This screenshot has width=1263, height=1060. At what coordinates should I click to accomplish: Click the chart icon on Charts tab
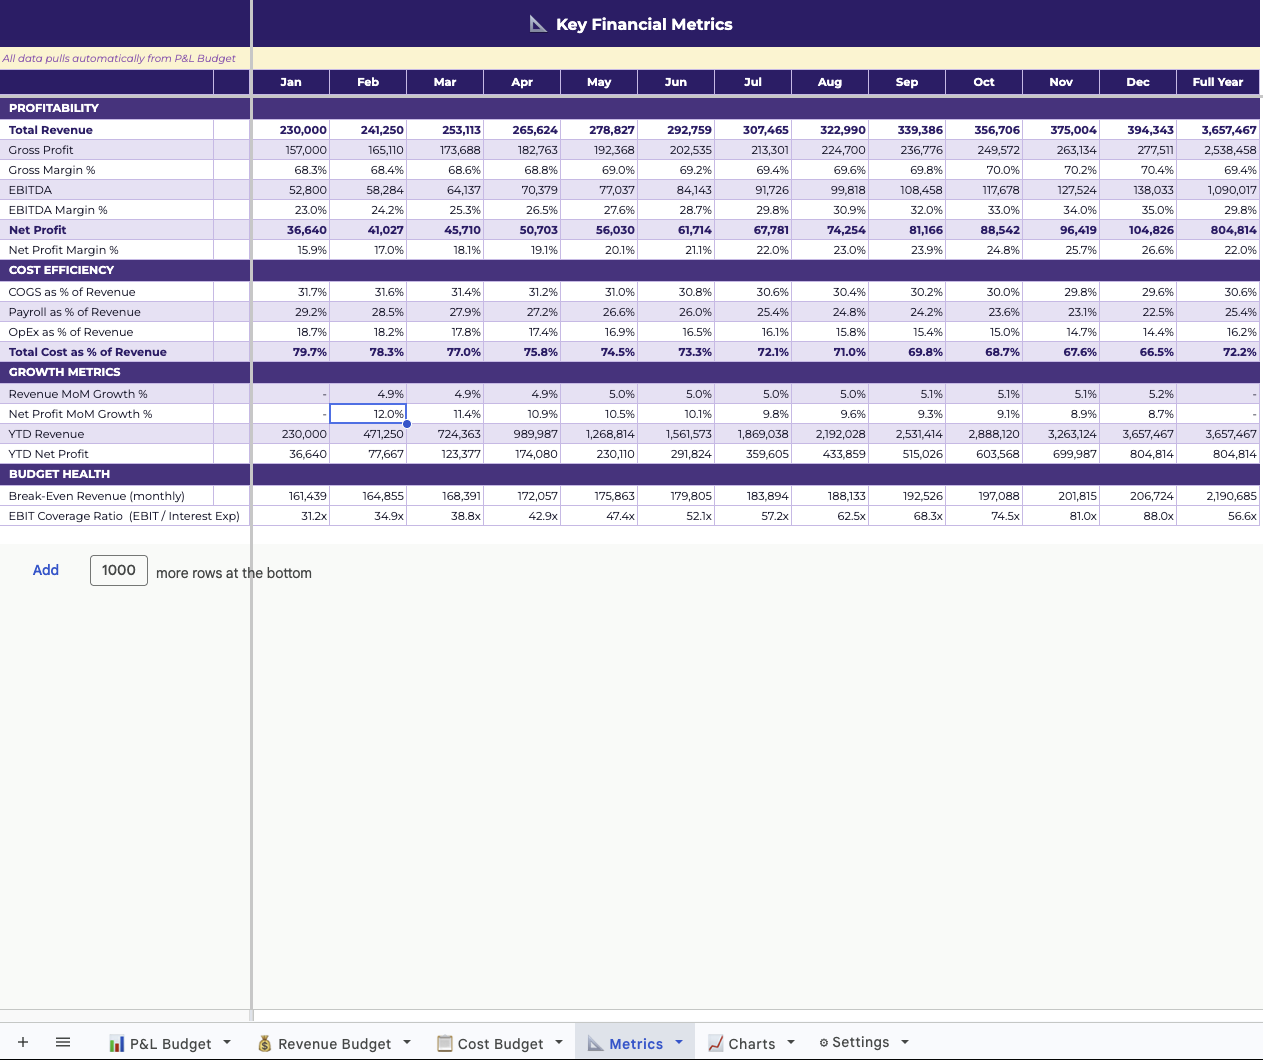(716, 1043)
